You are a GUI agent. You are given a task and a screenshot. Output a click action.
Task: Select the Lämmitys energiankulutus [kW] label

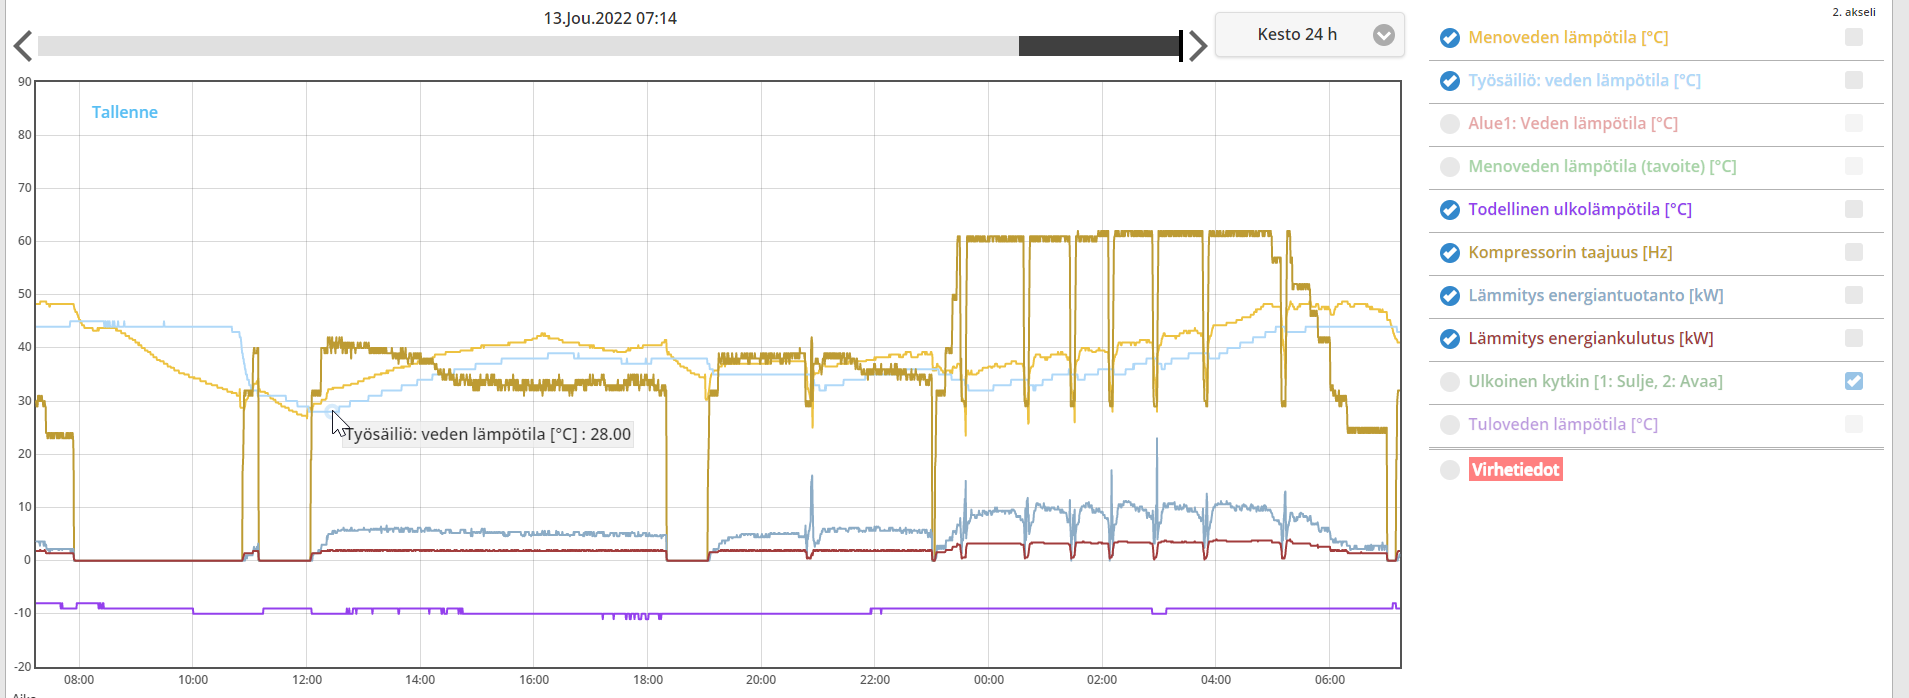[1590, 338]
